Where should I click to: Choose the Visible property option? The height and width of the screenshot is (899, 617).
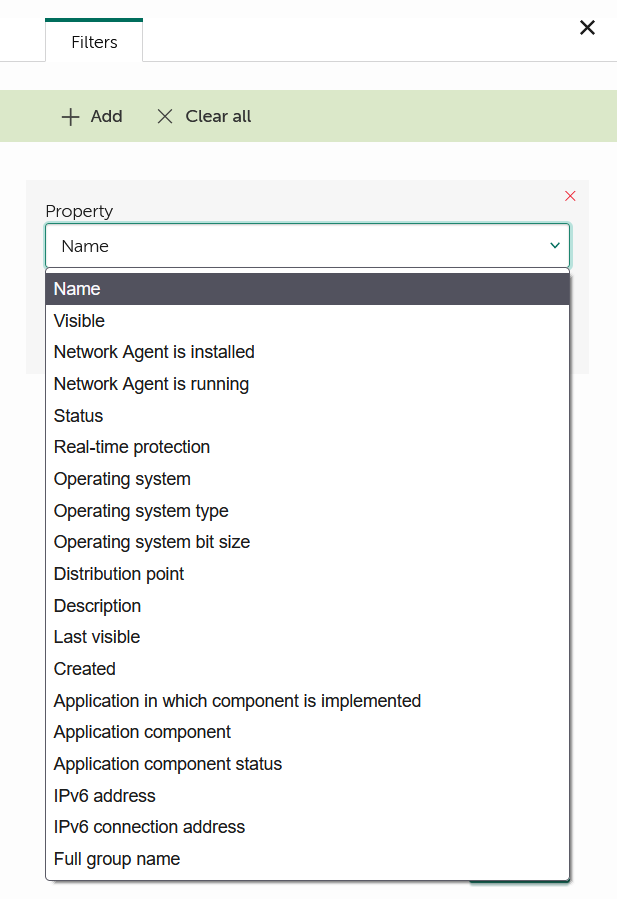(79, 321)
